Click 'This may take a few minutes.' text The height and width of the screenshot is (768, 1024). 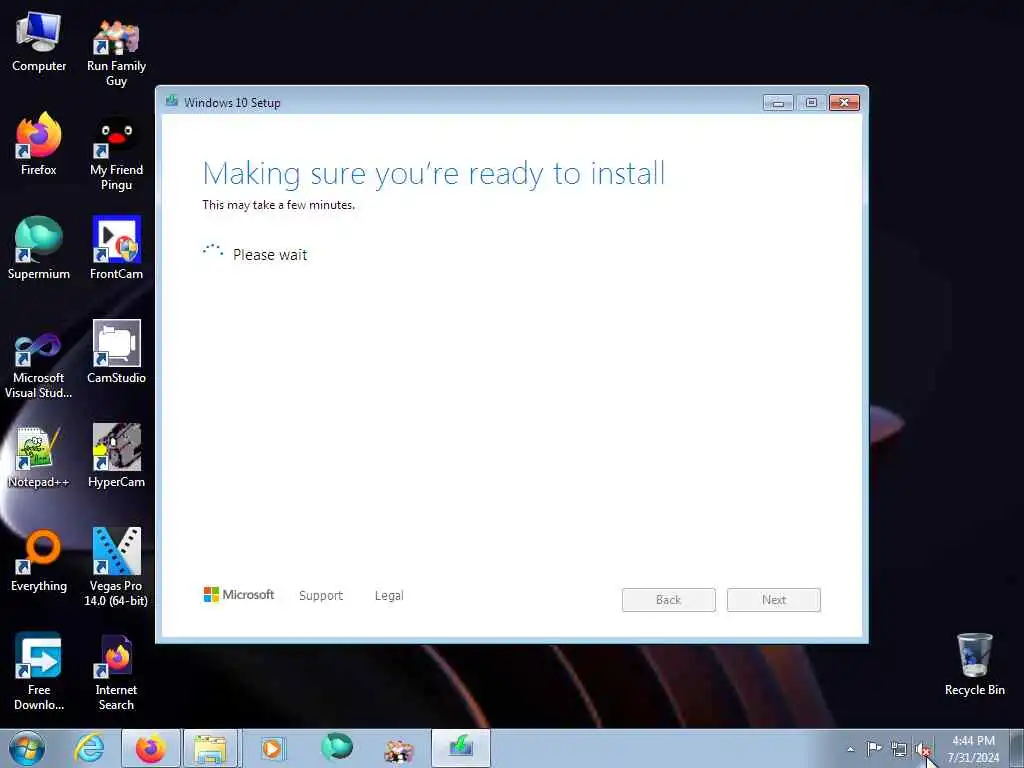point(279,205)
